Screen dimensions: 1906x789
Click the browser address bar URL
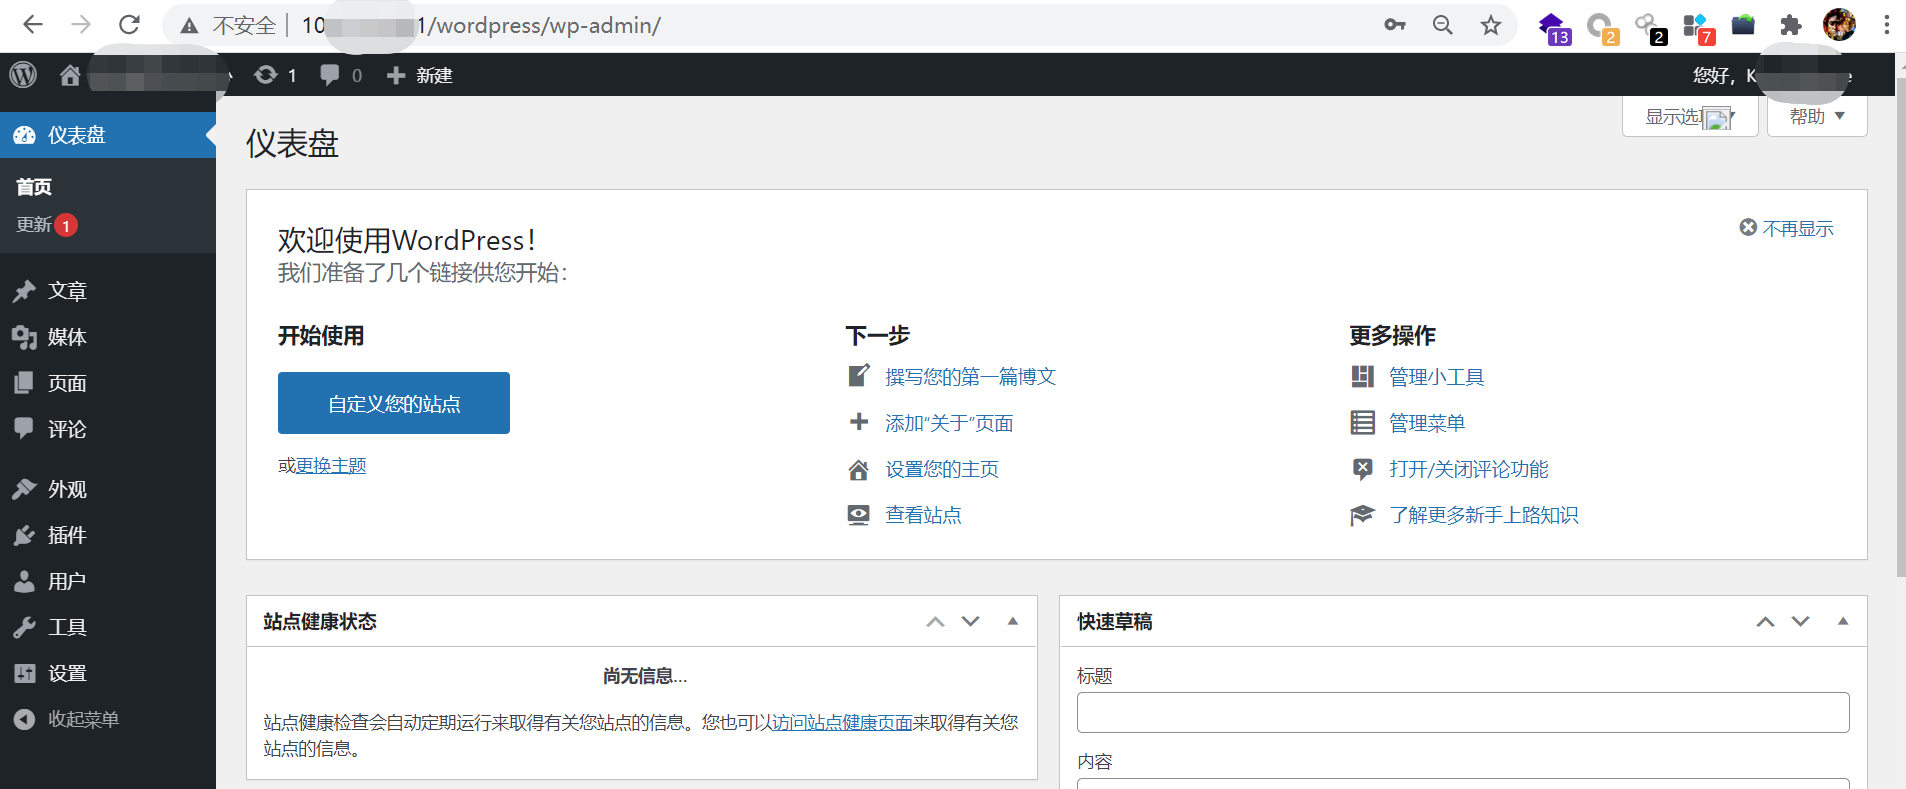[481, 25]
